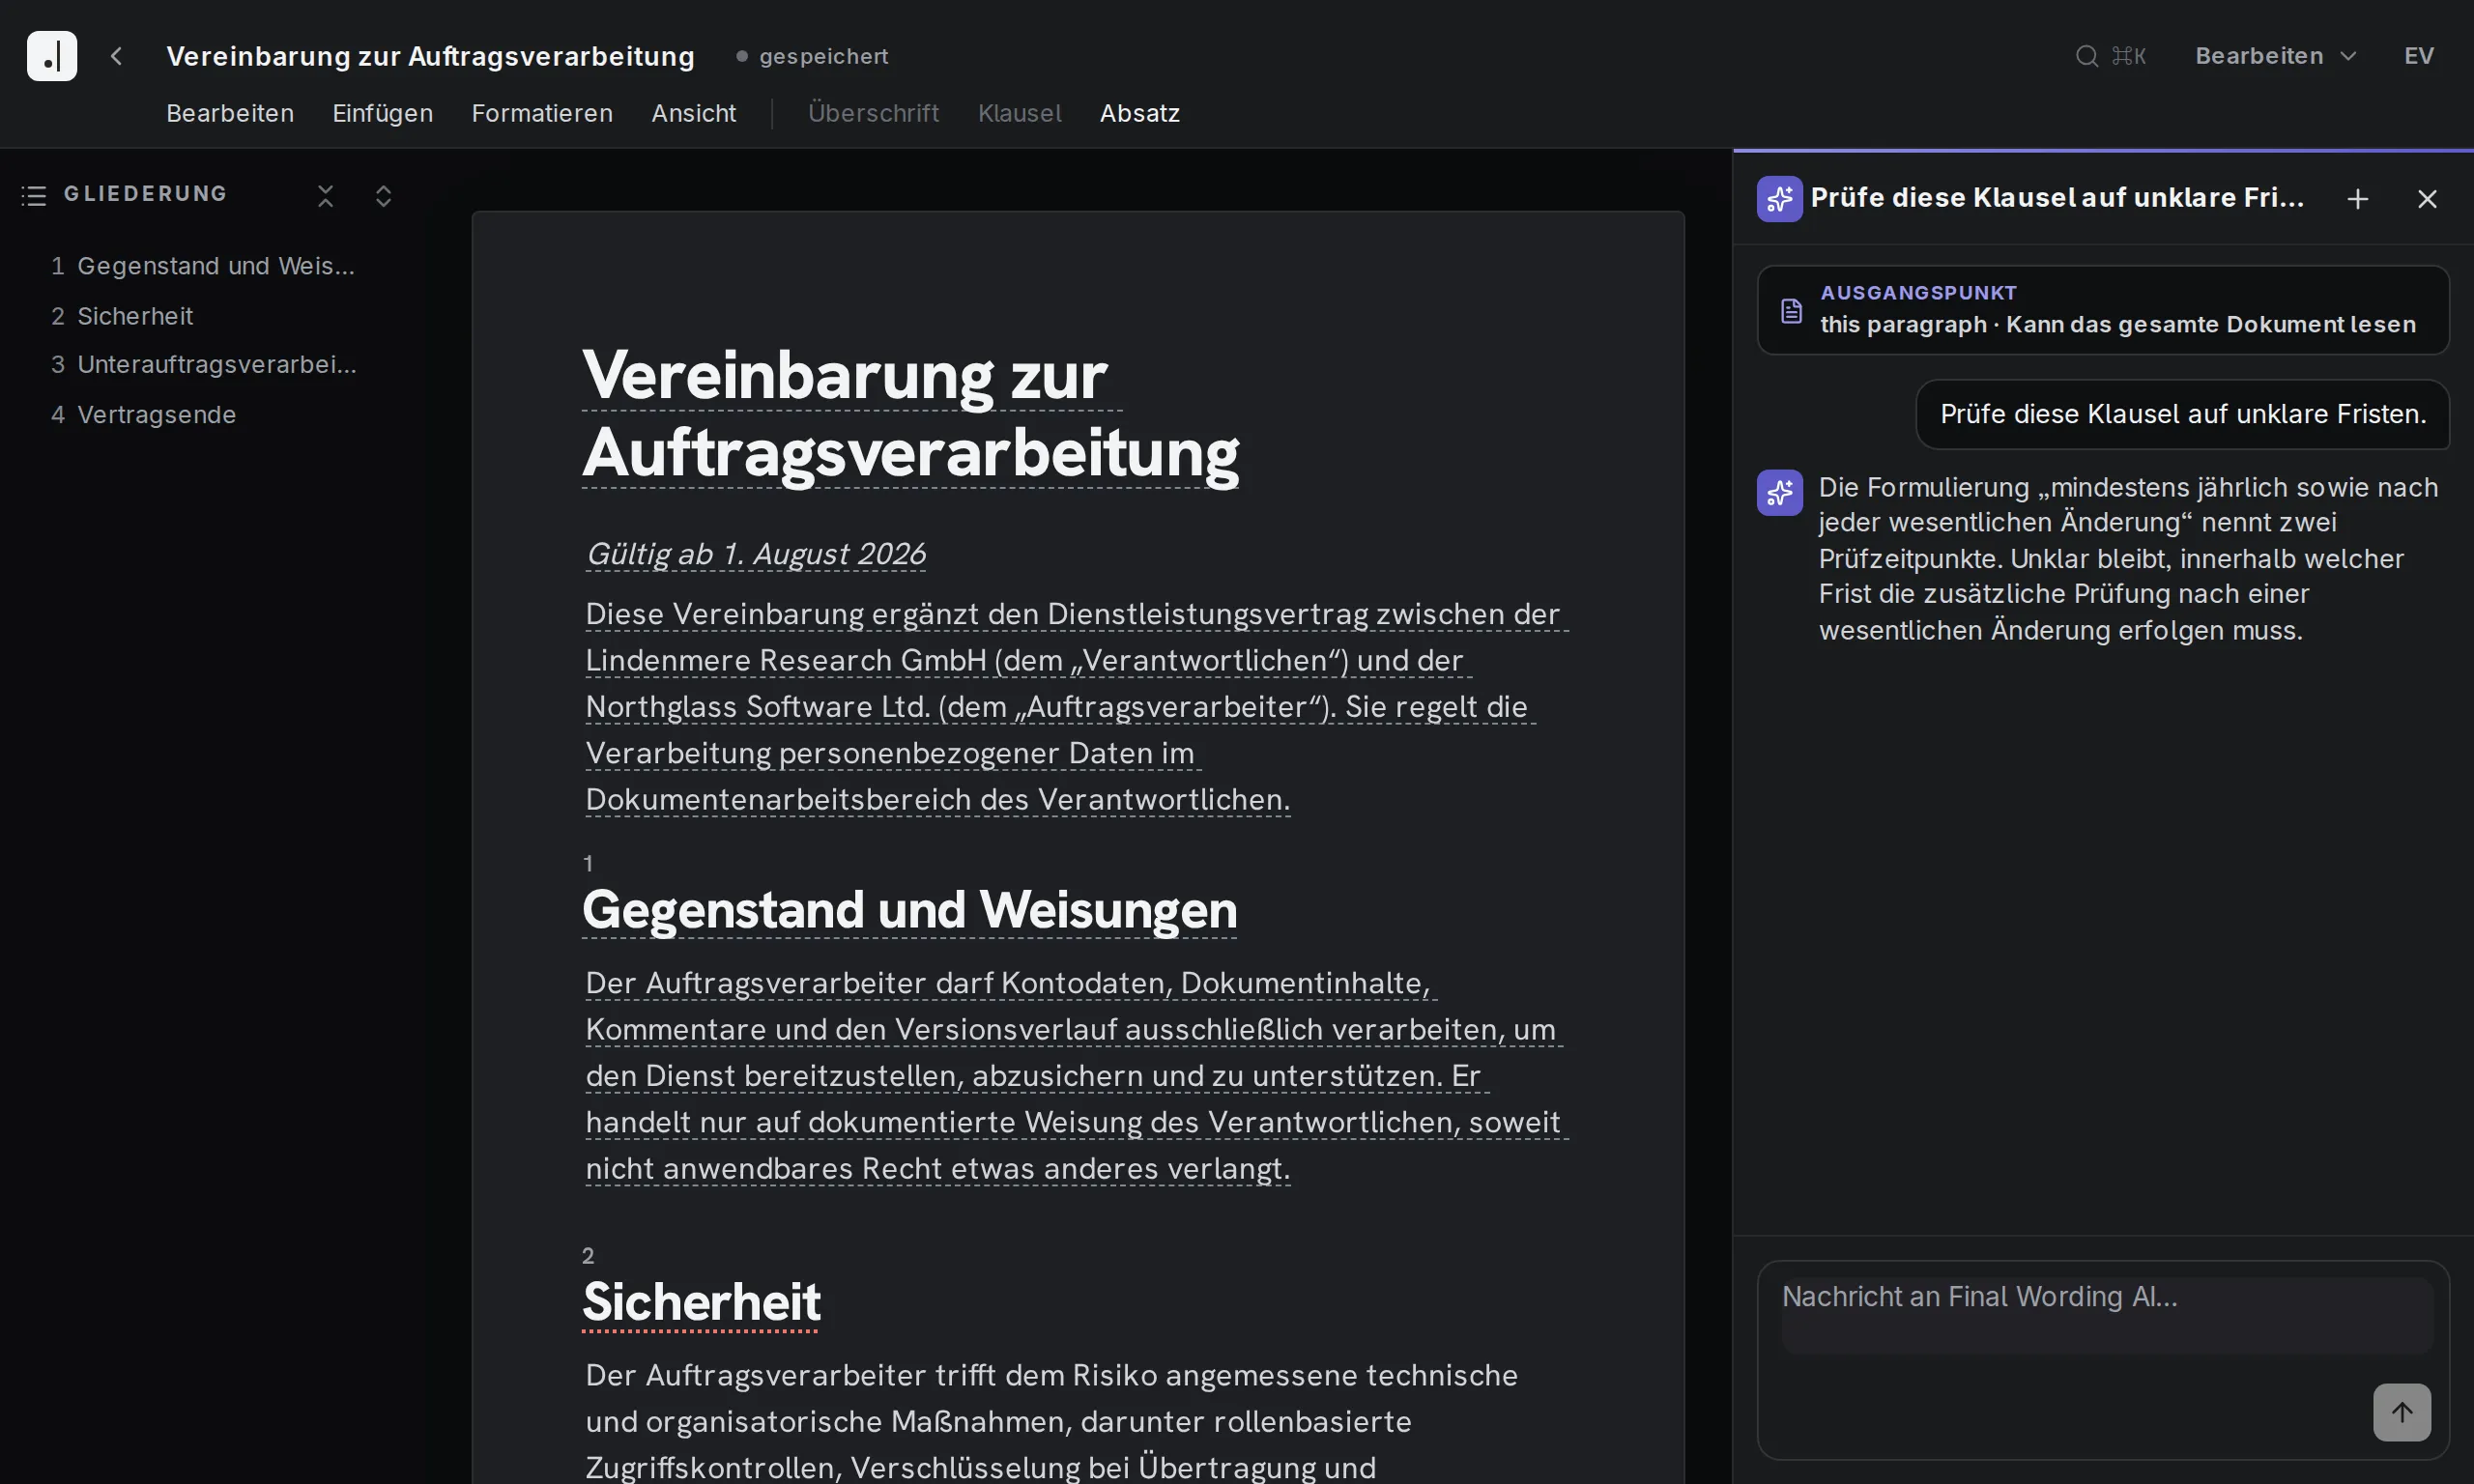Click the Ausgangspunkt context card

coord(2103,310)
